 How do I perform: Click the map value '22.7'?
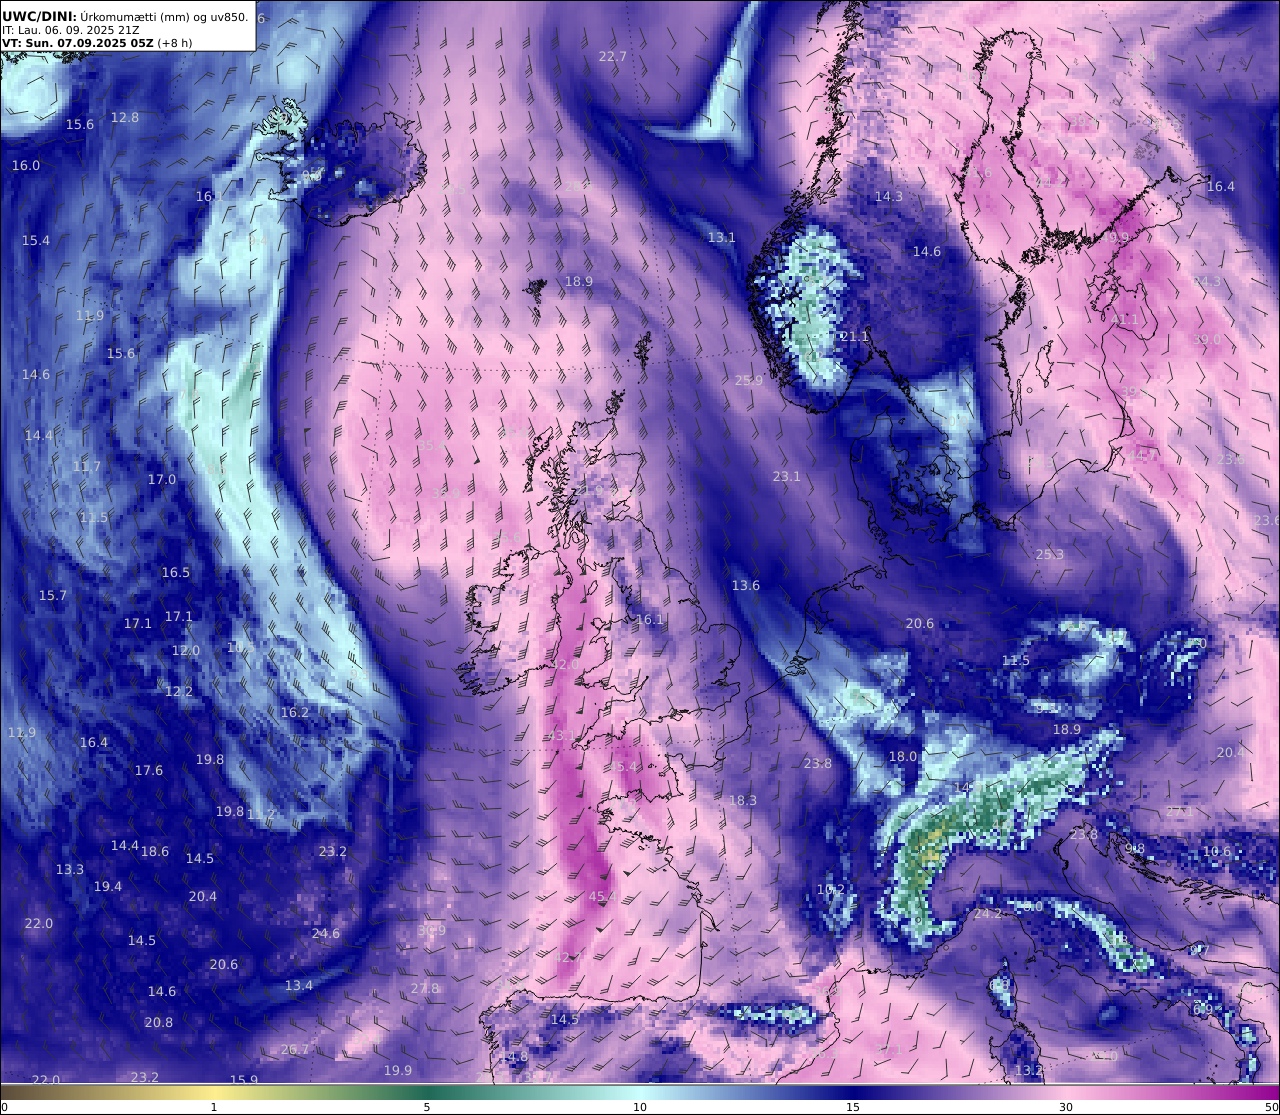pos(612,57)
